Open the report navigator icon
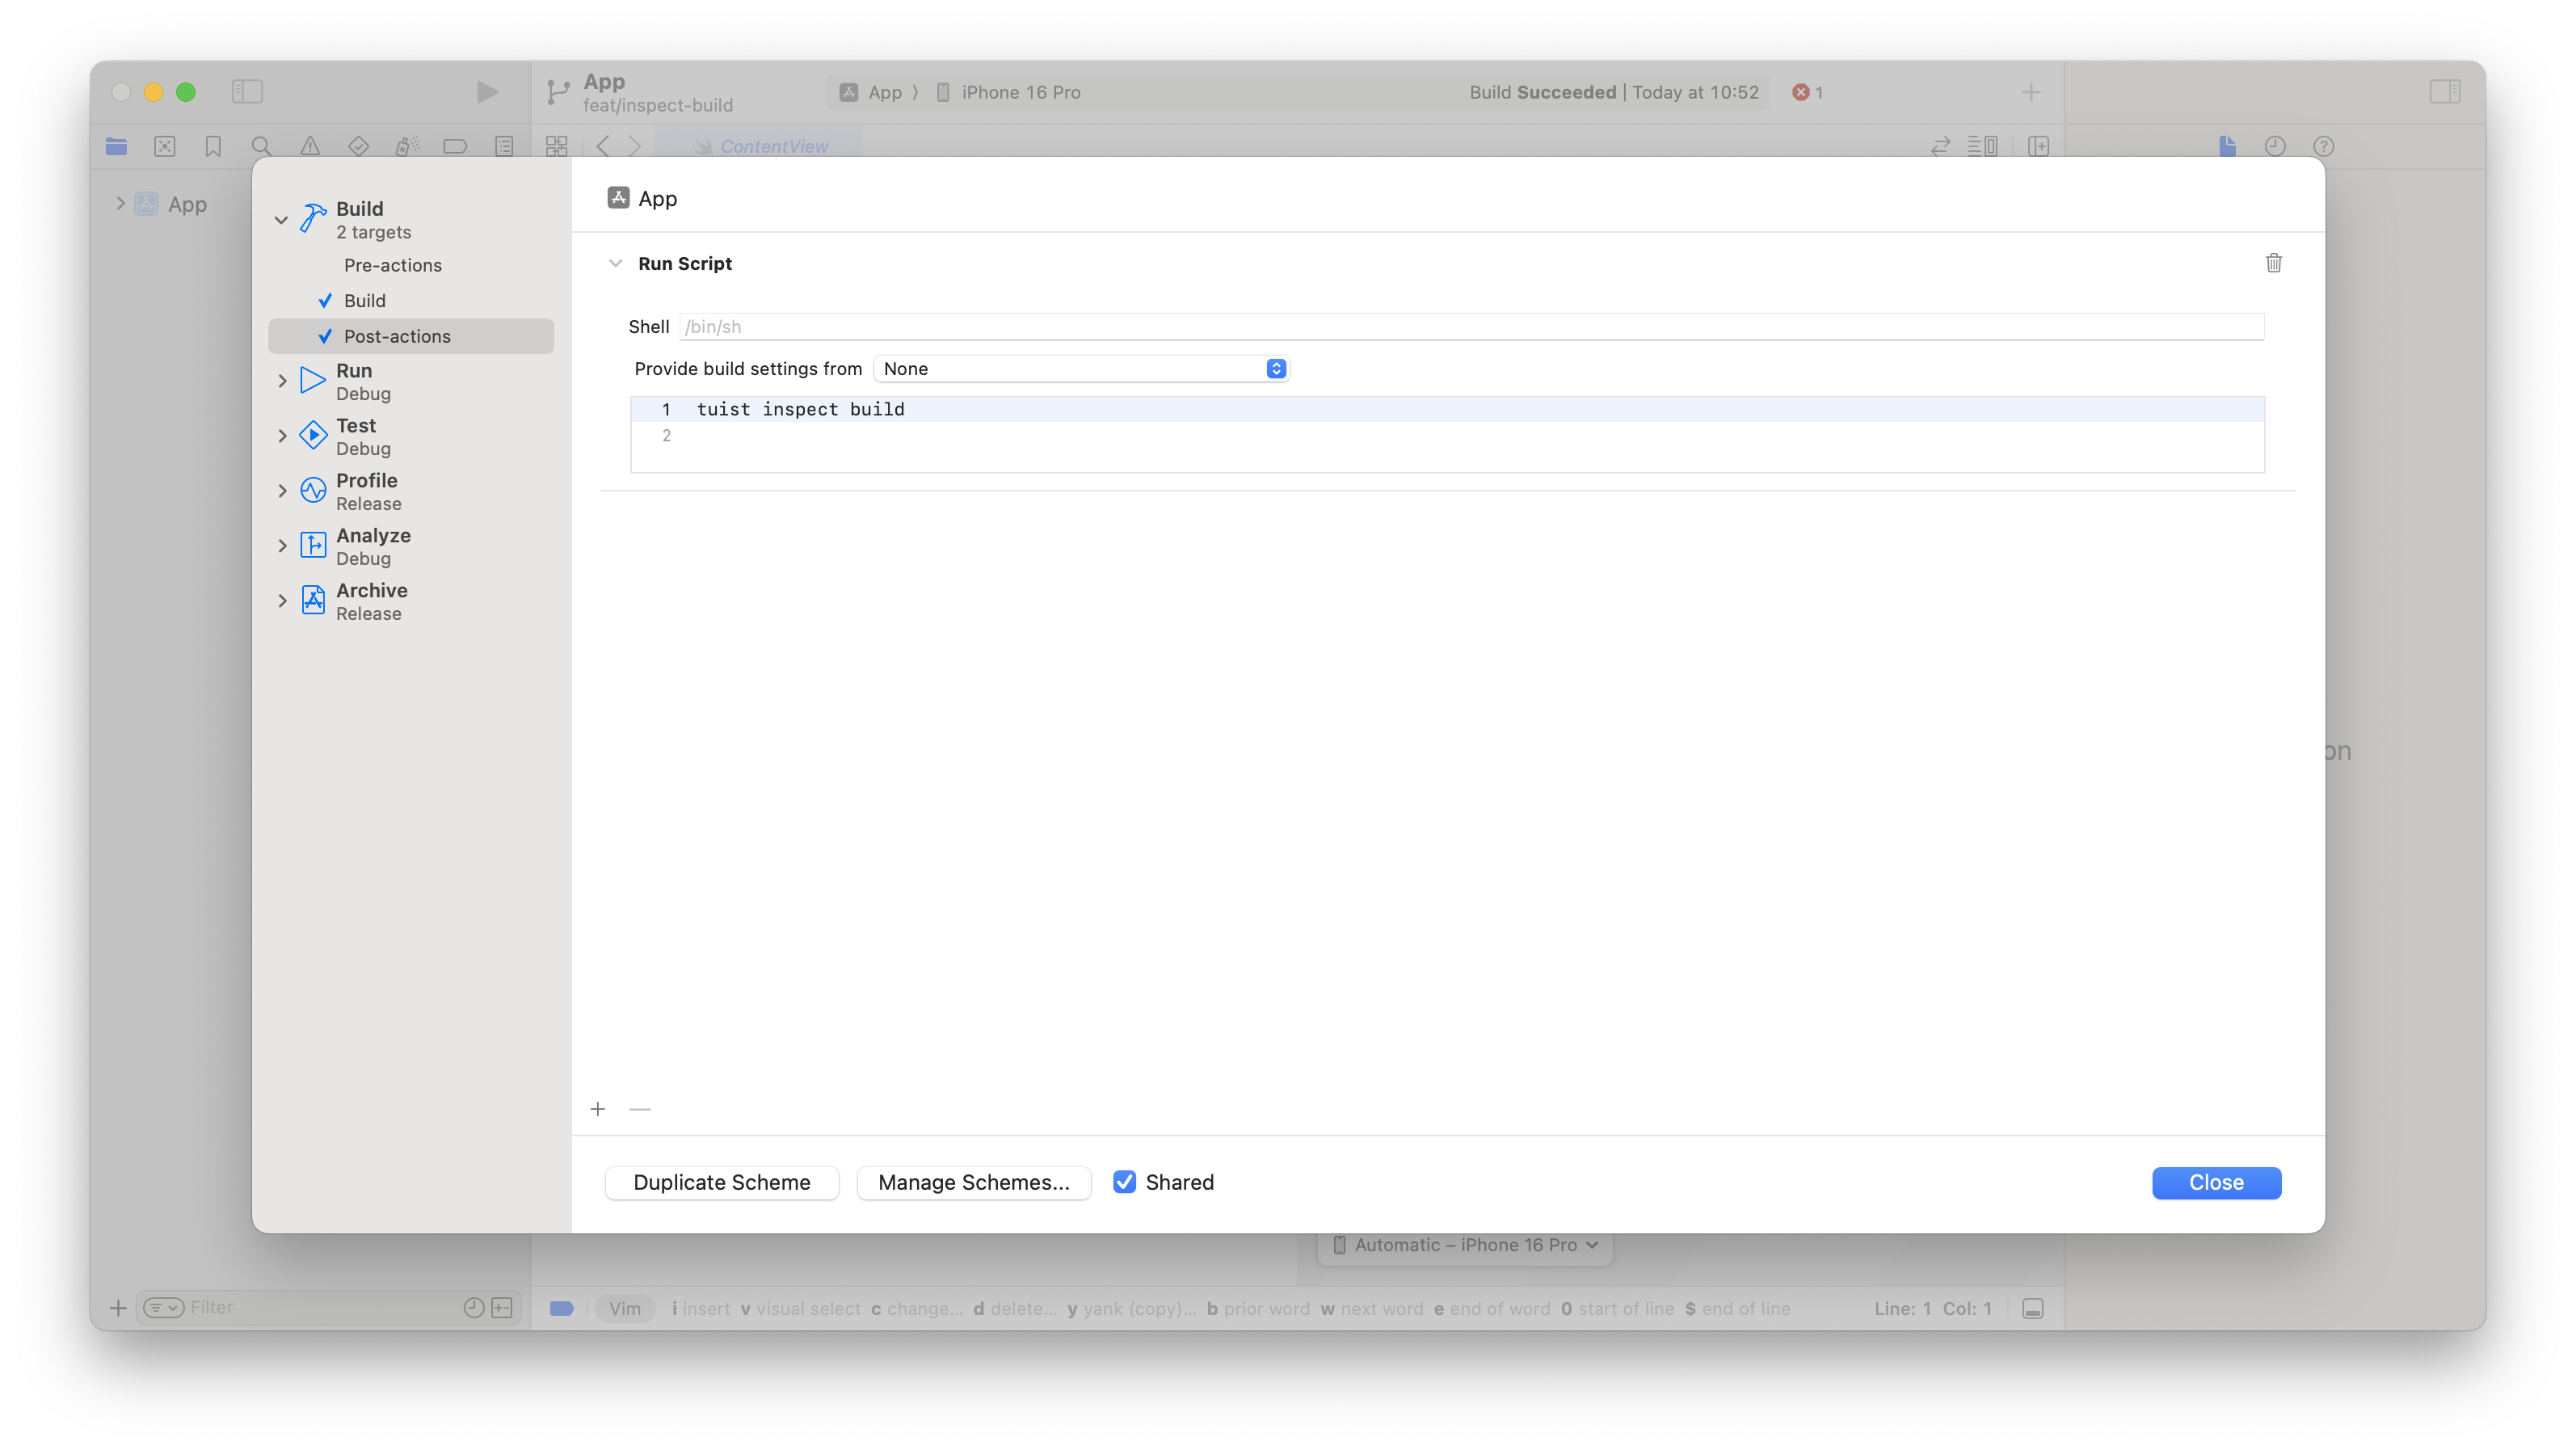 pyautogui.click(x=504, y=146)
